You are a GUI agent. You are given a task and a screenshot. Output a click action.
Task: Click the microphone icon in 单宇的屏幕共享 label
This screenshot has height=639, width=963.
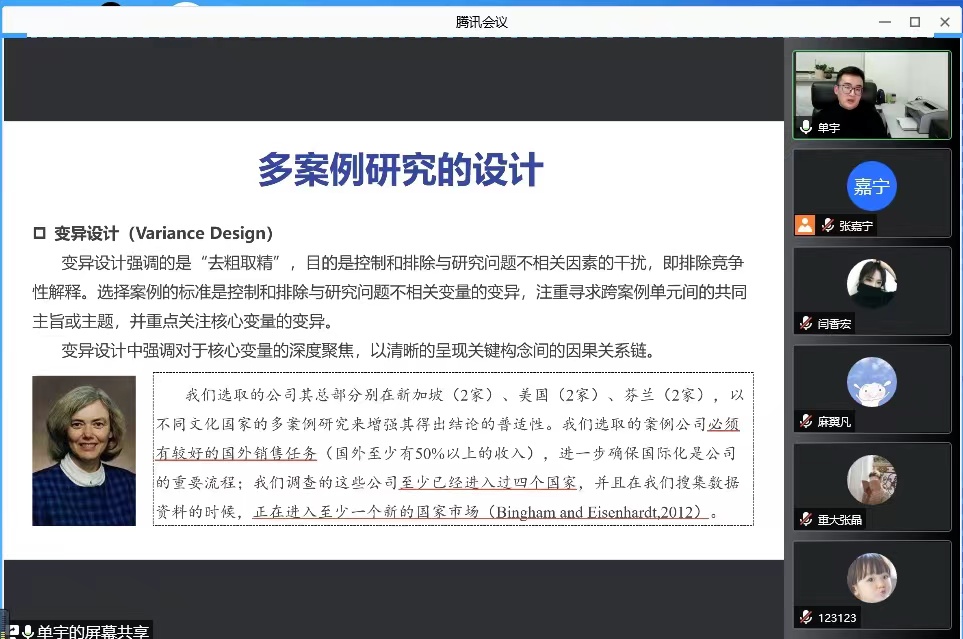tap(28, 631)
